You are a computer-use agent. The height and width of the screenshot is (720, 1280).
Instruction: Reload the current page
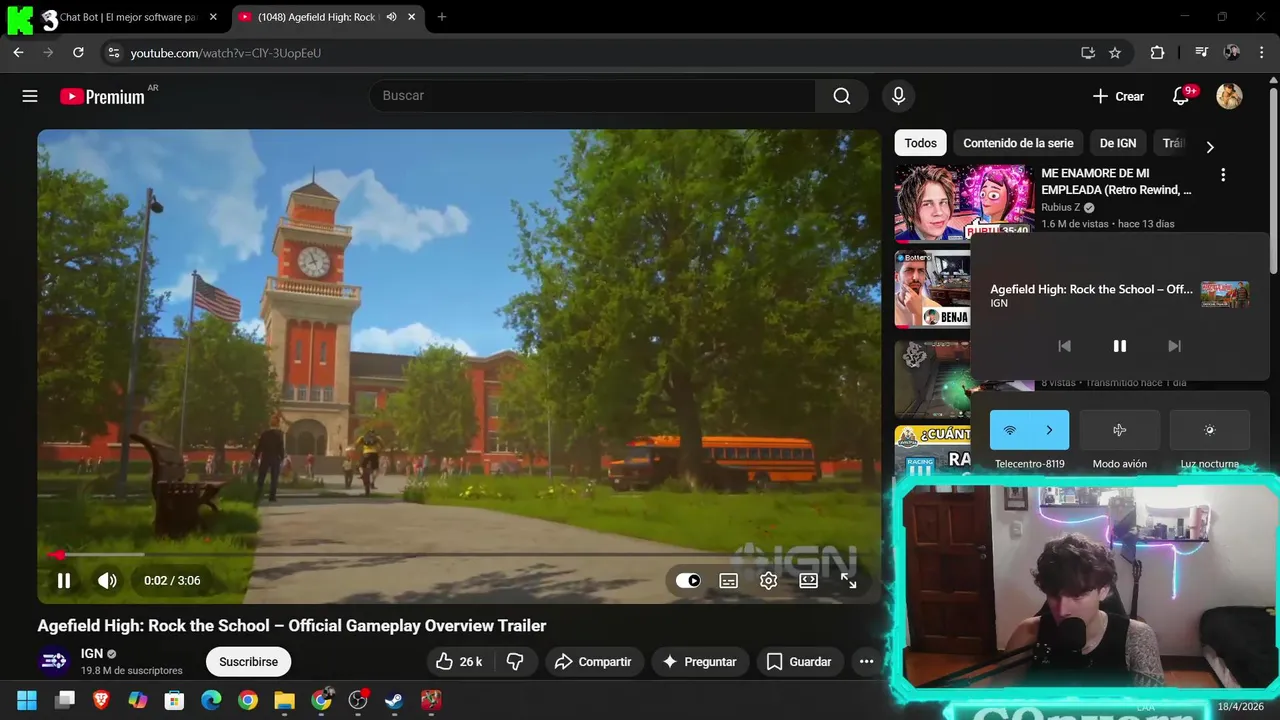pyautogui.click(x=78, y=53)
